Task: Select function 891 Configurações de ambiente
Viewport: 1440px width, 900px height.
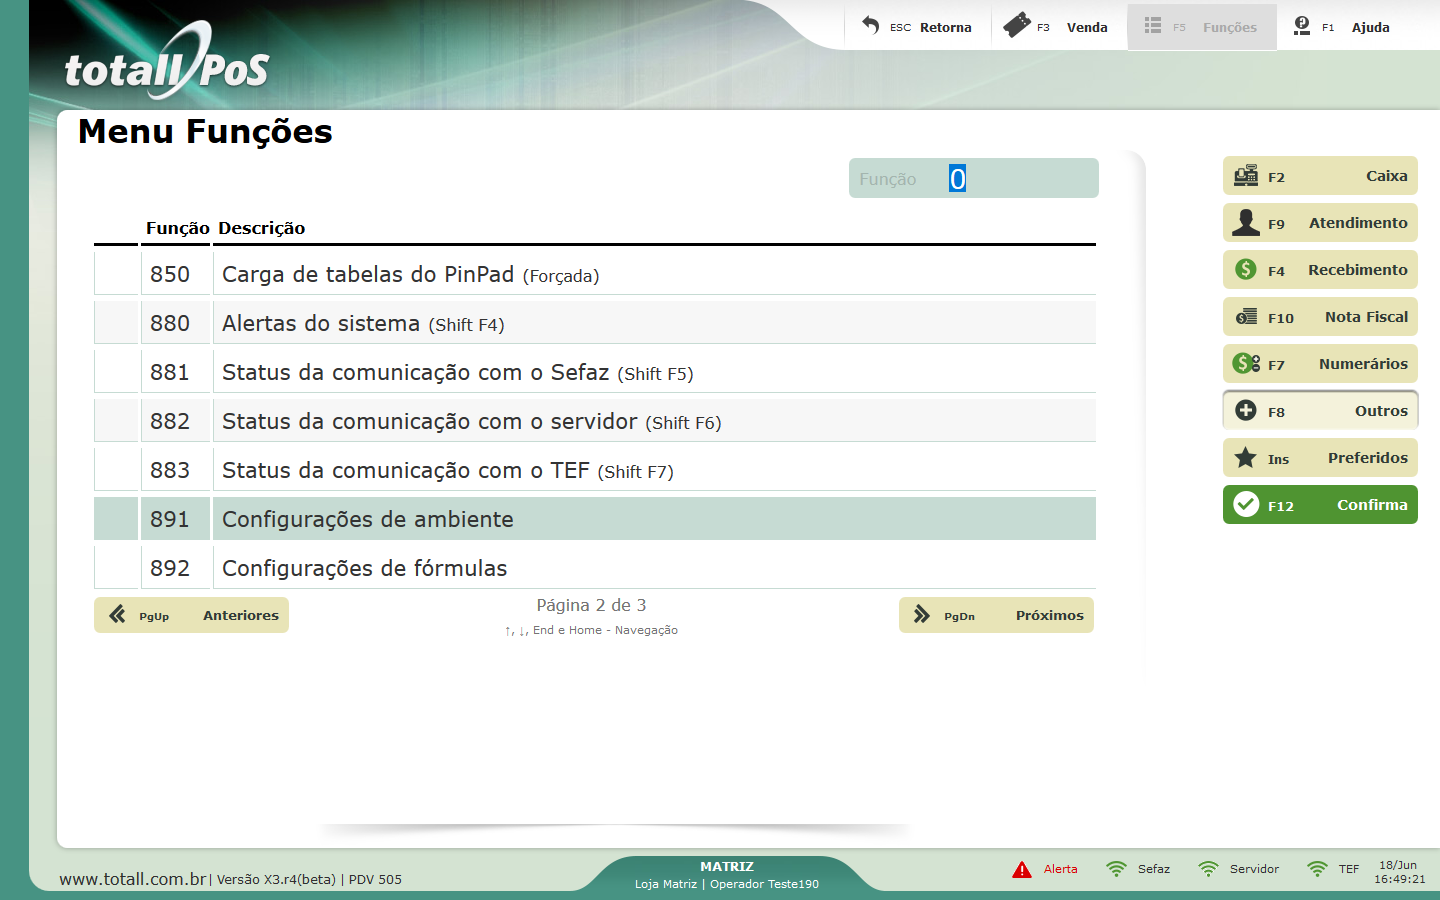Action: (x=595, y=519)
